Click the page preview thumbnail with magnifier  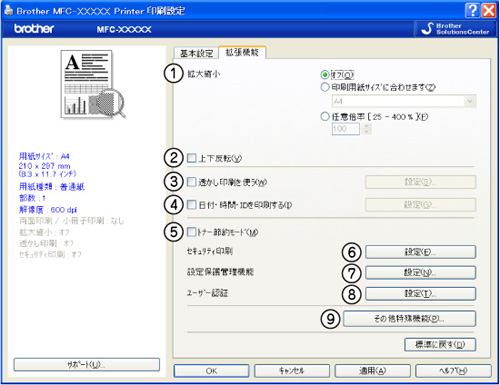tap(93, 84)
